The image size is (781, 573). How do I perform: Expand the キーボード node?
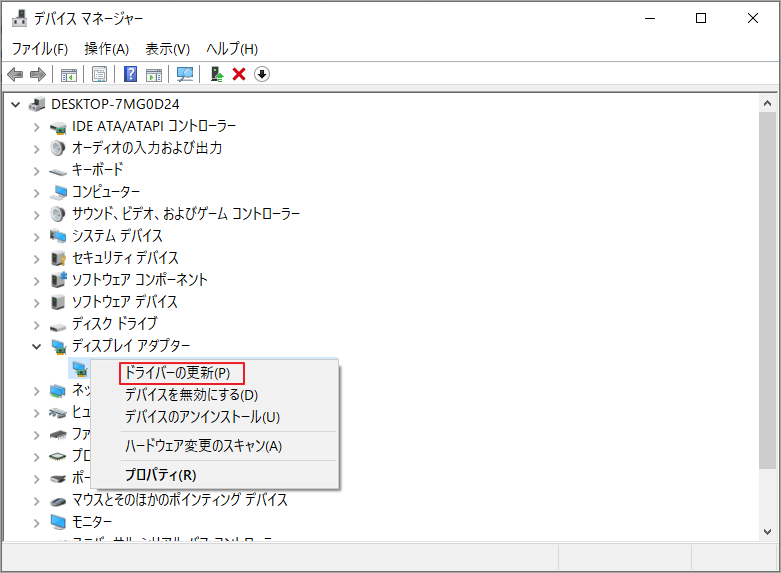point(36,171)
